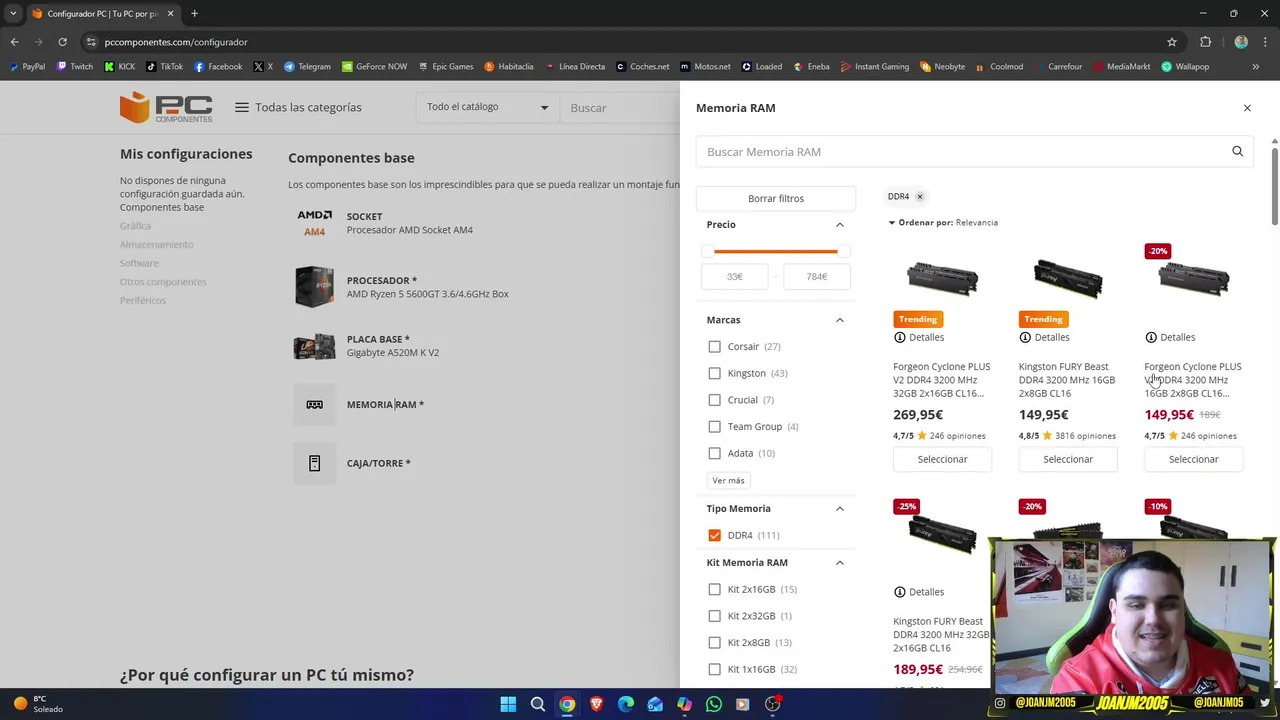Open the Windows Start menu
The image size is (1280, 720).
pyautogui.click(x=508, y=704)
